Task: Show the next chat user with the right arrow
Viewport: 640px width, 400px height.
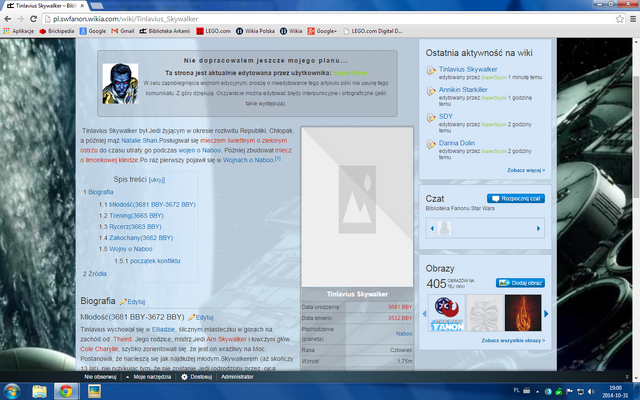Action: click(538, 229)
